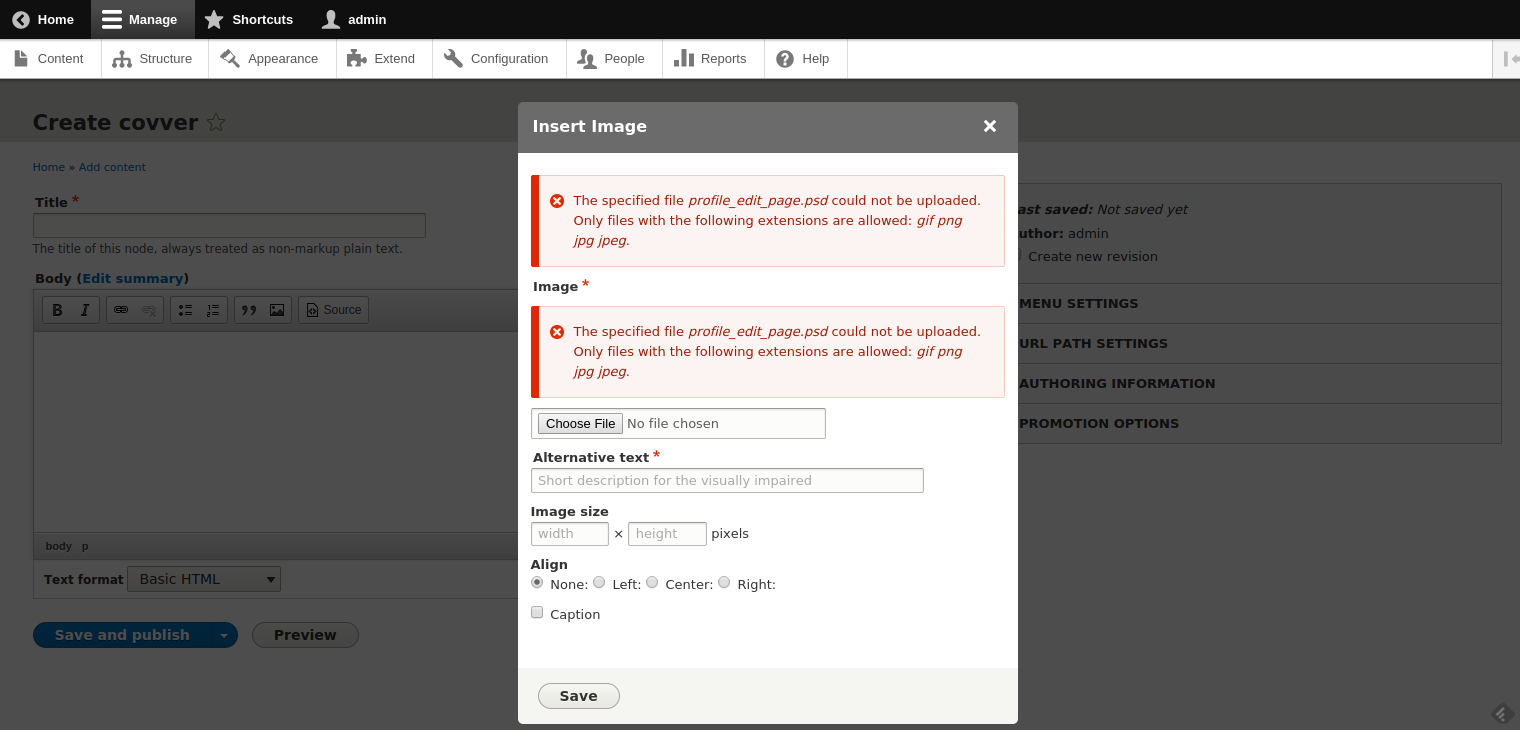
Task: Follow the Add content breadcrumb link
Action: point(112,167)
